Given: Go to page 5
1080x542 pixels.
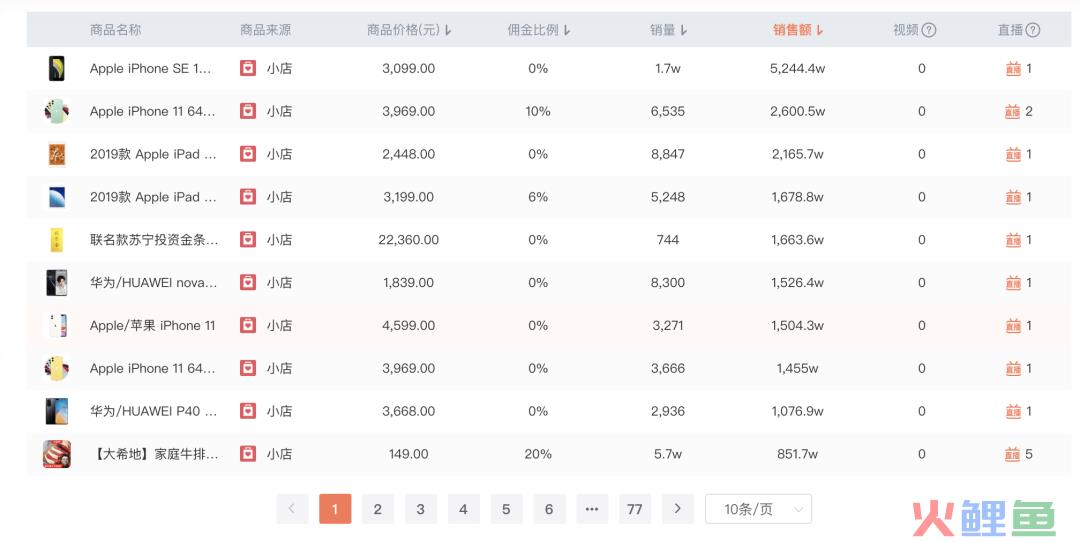Looking at the screenshot, I should click(x=506, y=509).
